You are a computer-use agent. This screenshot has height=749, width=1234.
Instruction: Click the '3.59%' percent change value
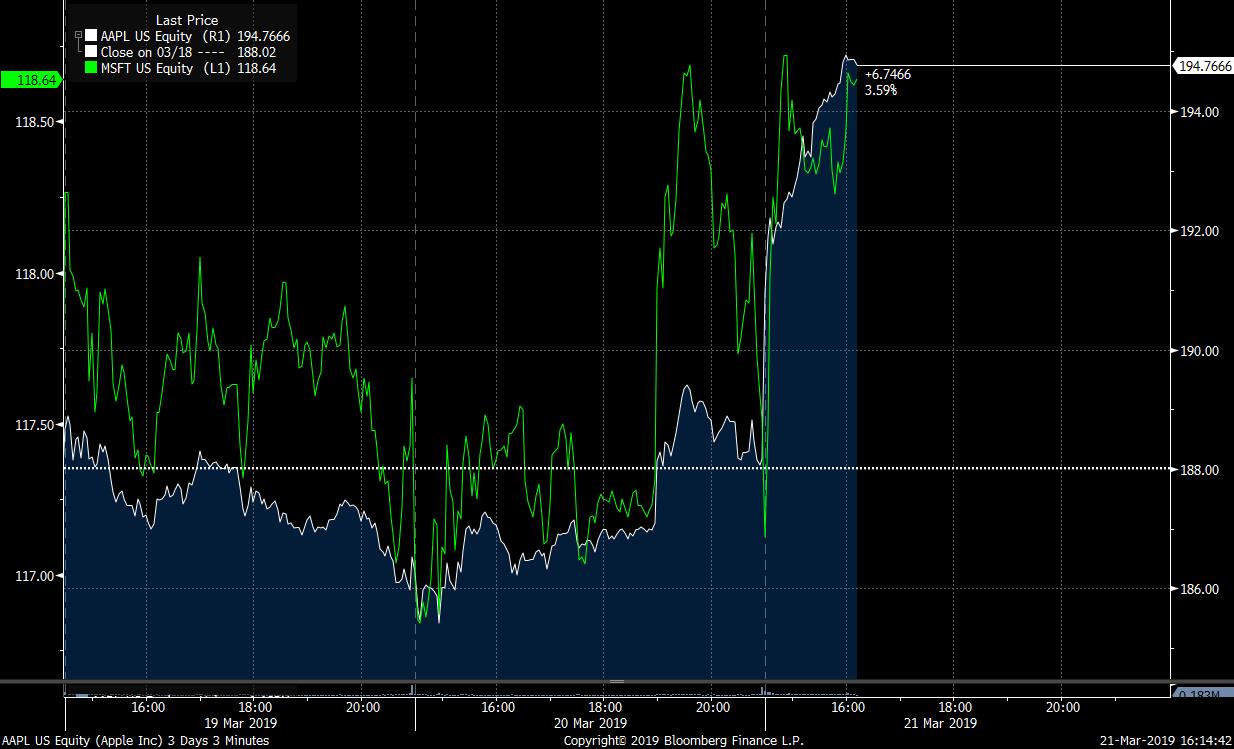coord(881,90)
